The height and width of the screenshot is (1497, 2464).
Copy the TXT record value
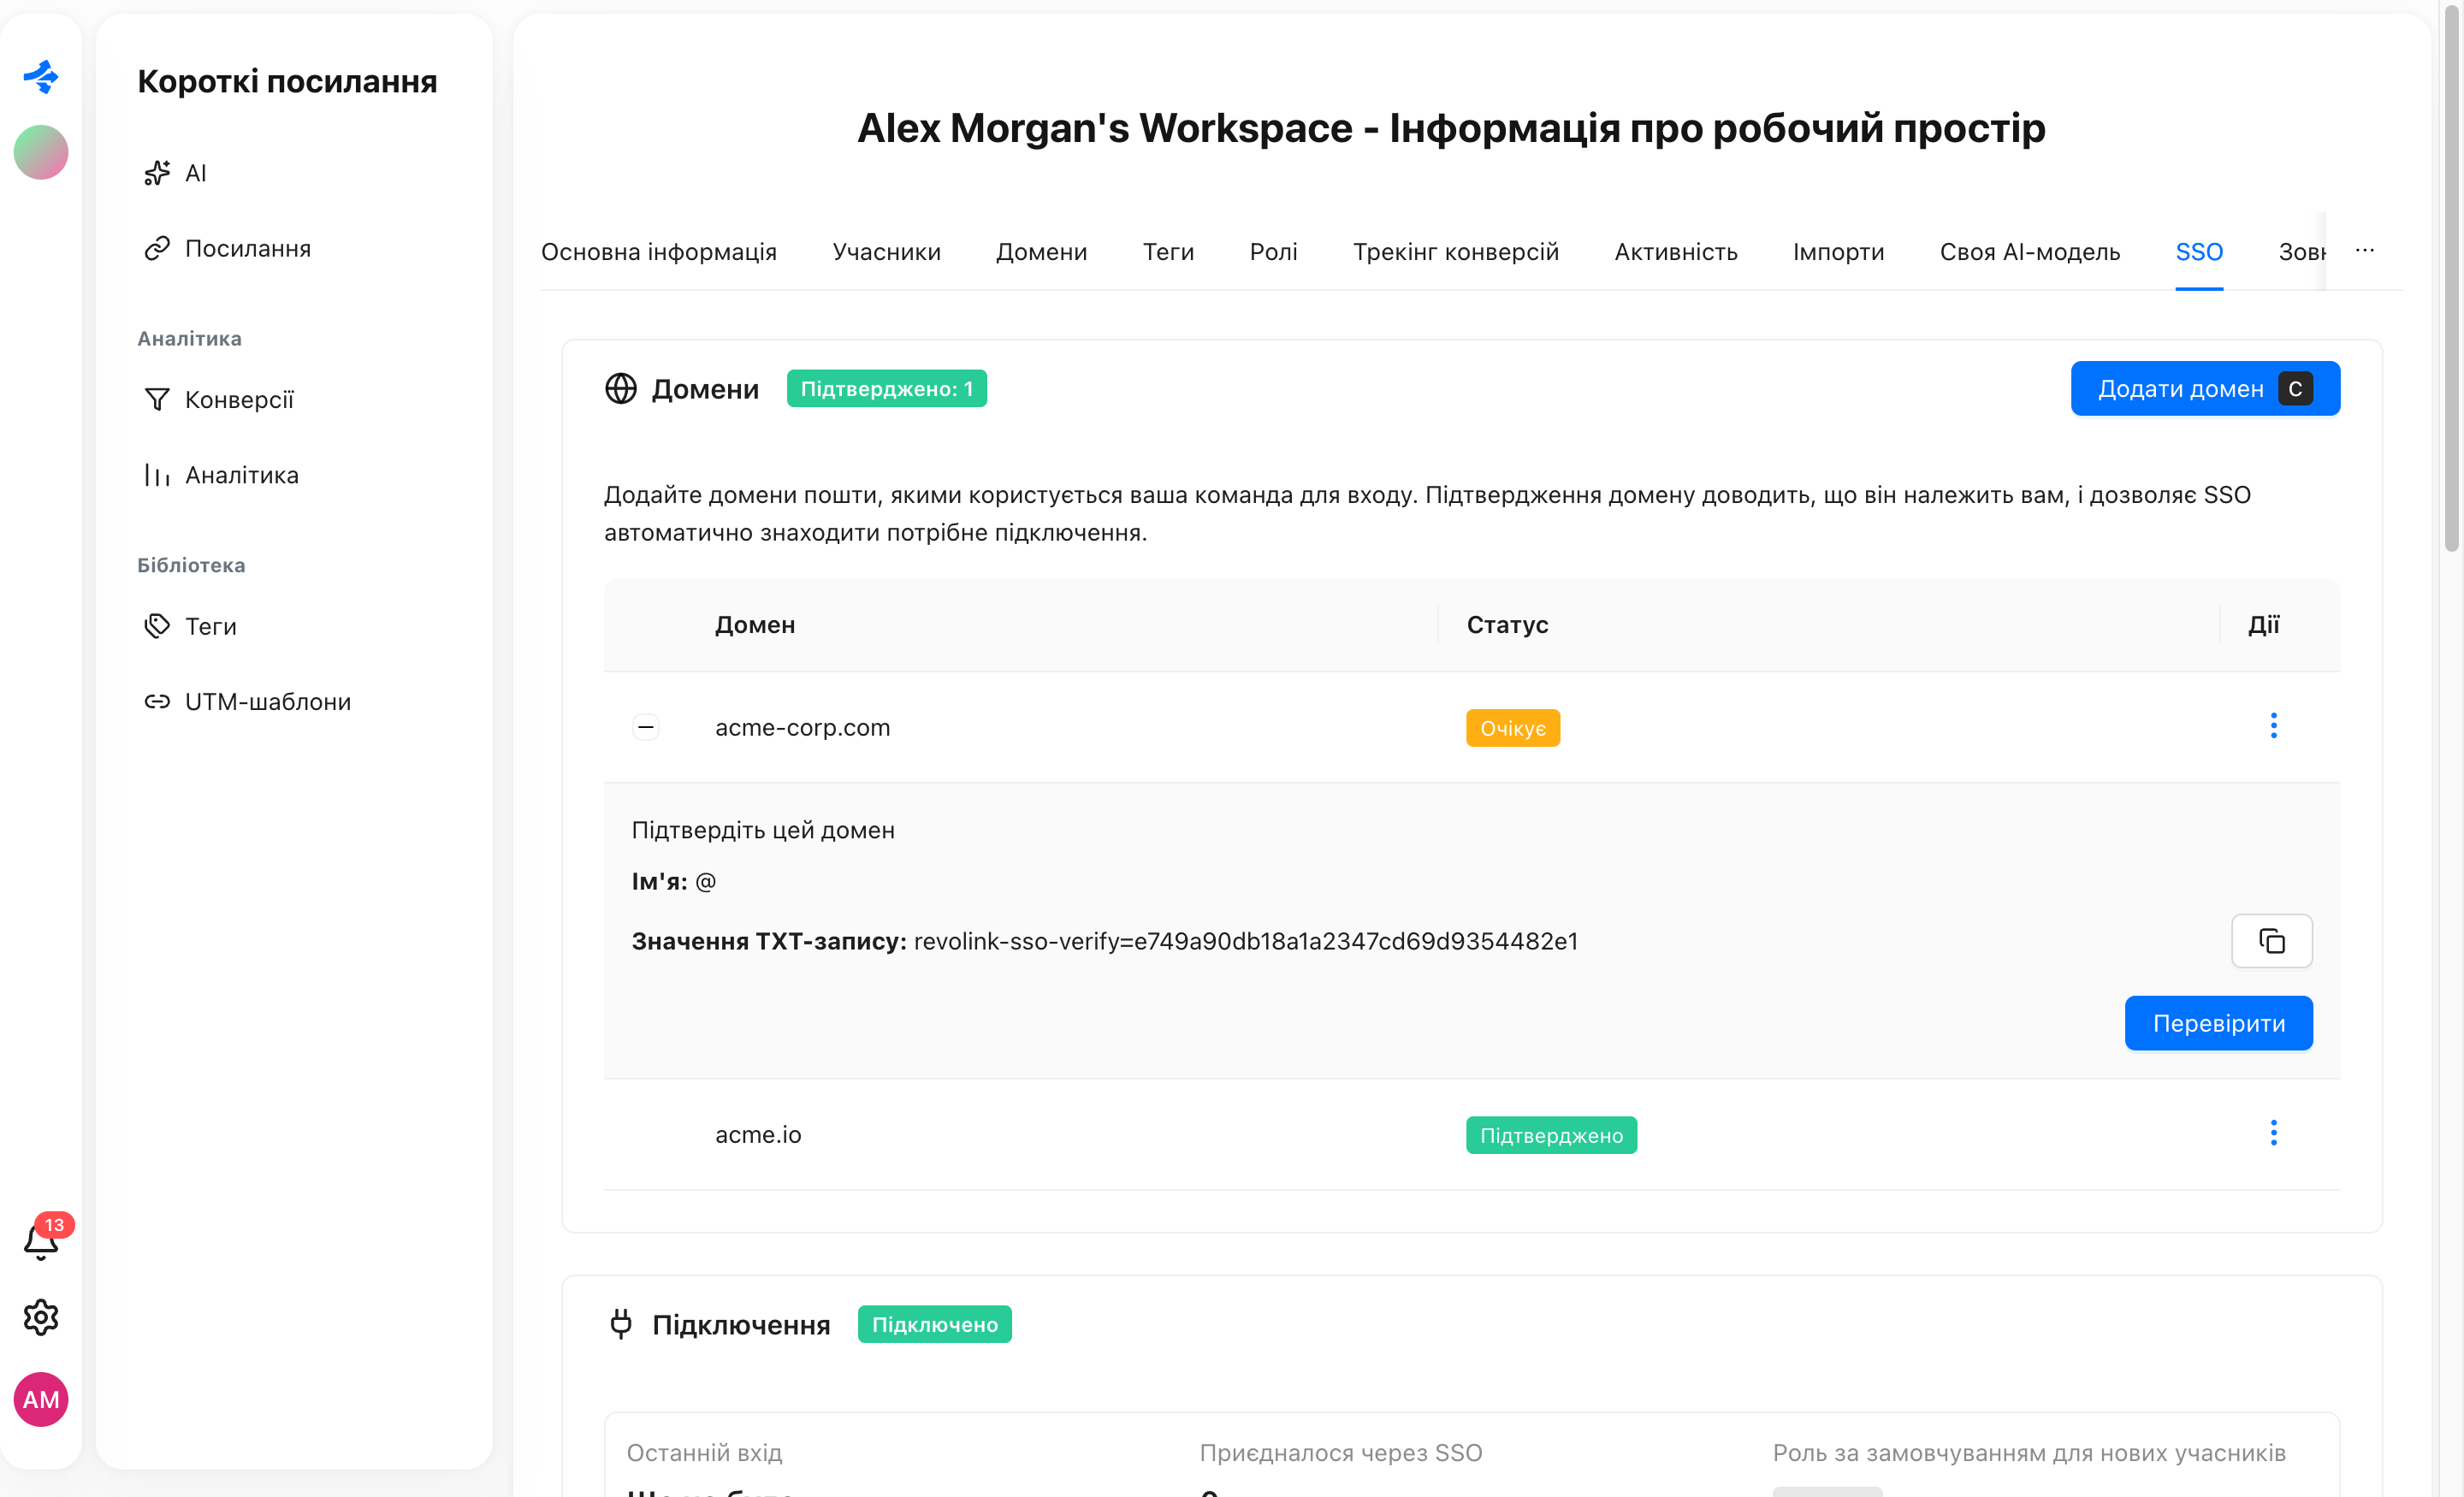2271,941
